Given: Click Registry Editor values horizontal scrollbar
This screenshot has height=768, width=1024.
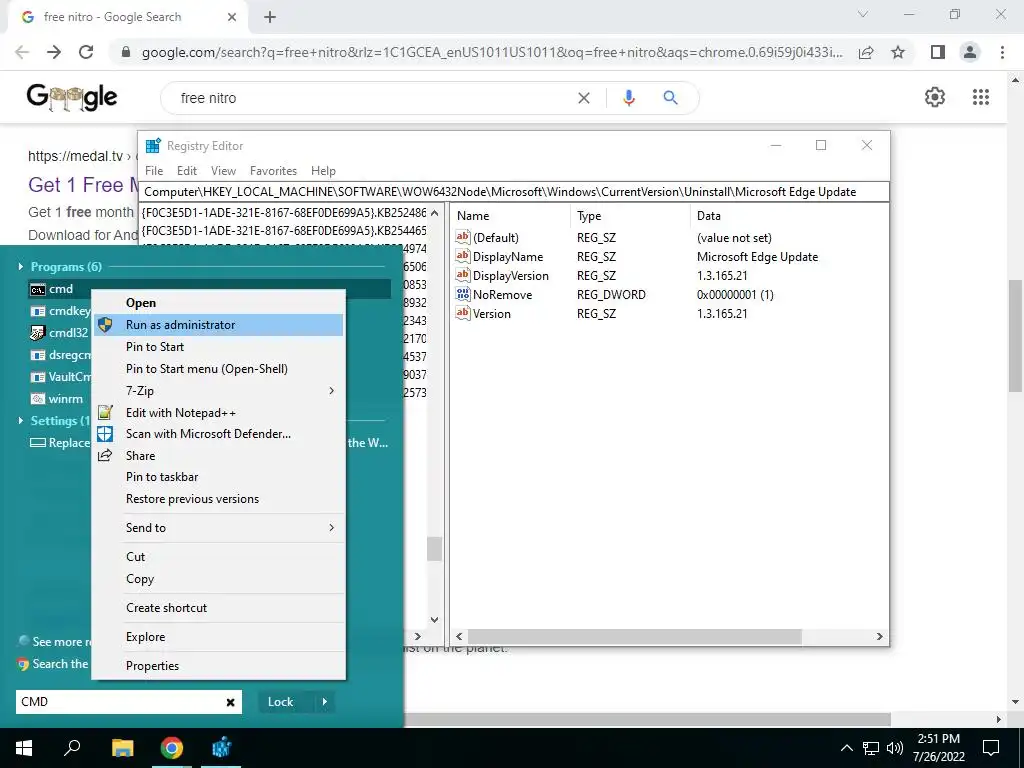Looking at the screenshot, I should [634, 636].
